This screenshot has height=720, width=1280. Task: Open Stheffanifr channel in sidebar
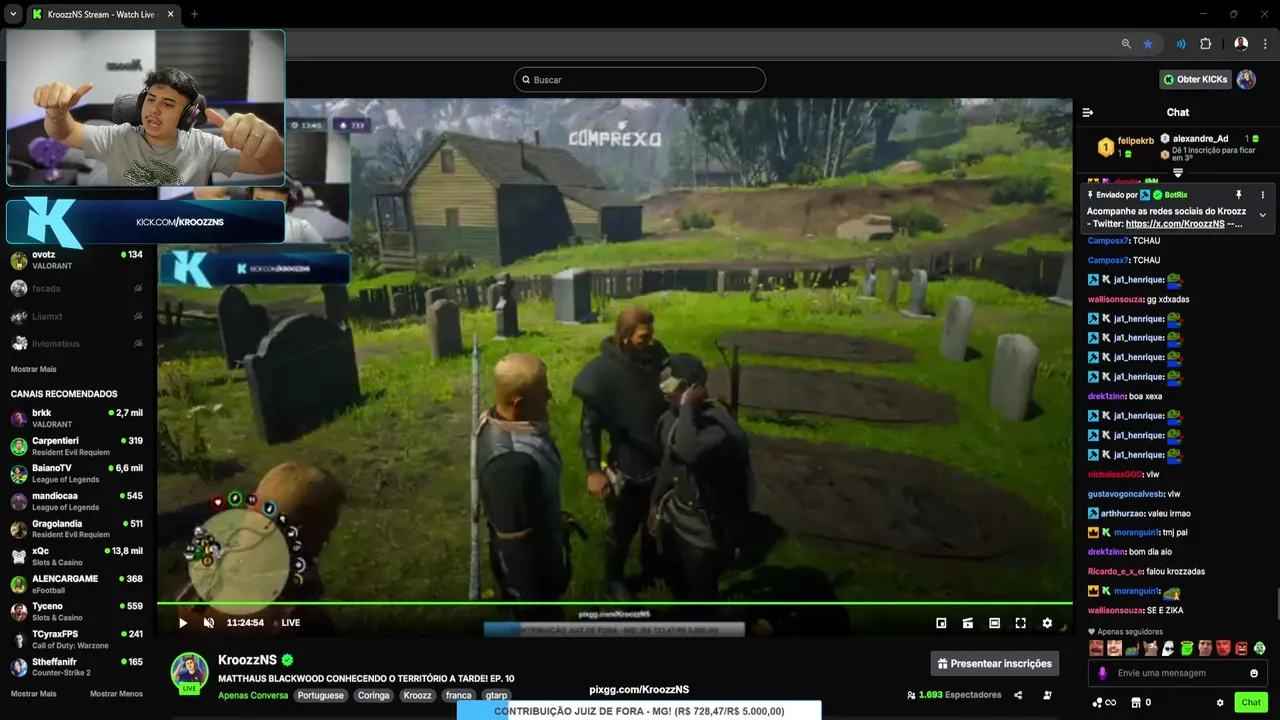tap(77, 667)
